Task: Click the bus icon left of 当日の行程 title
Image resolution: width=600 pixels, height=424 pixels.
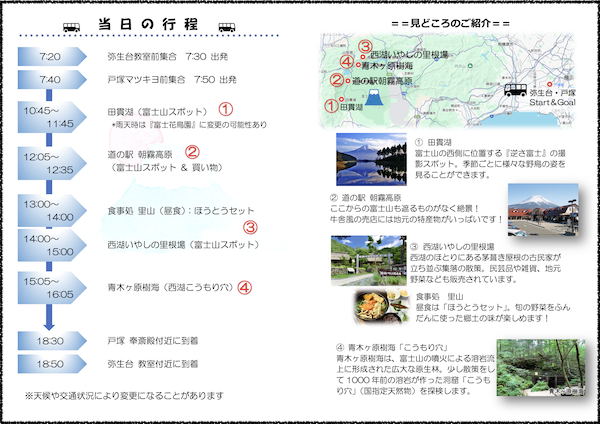Action: [74, 24]
